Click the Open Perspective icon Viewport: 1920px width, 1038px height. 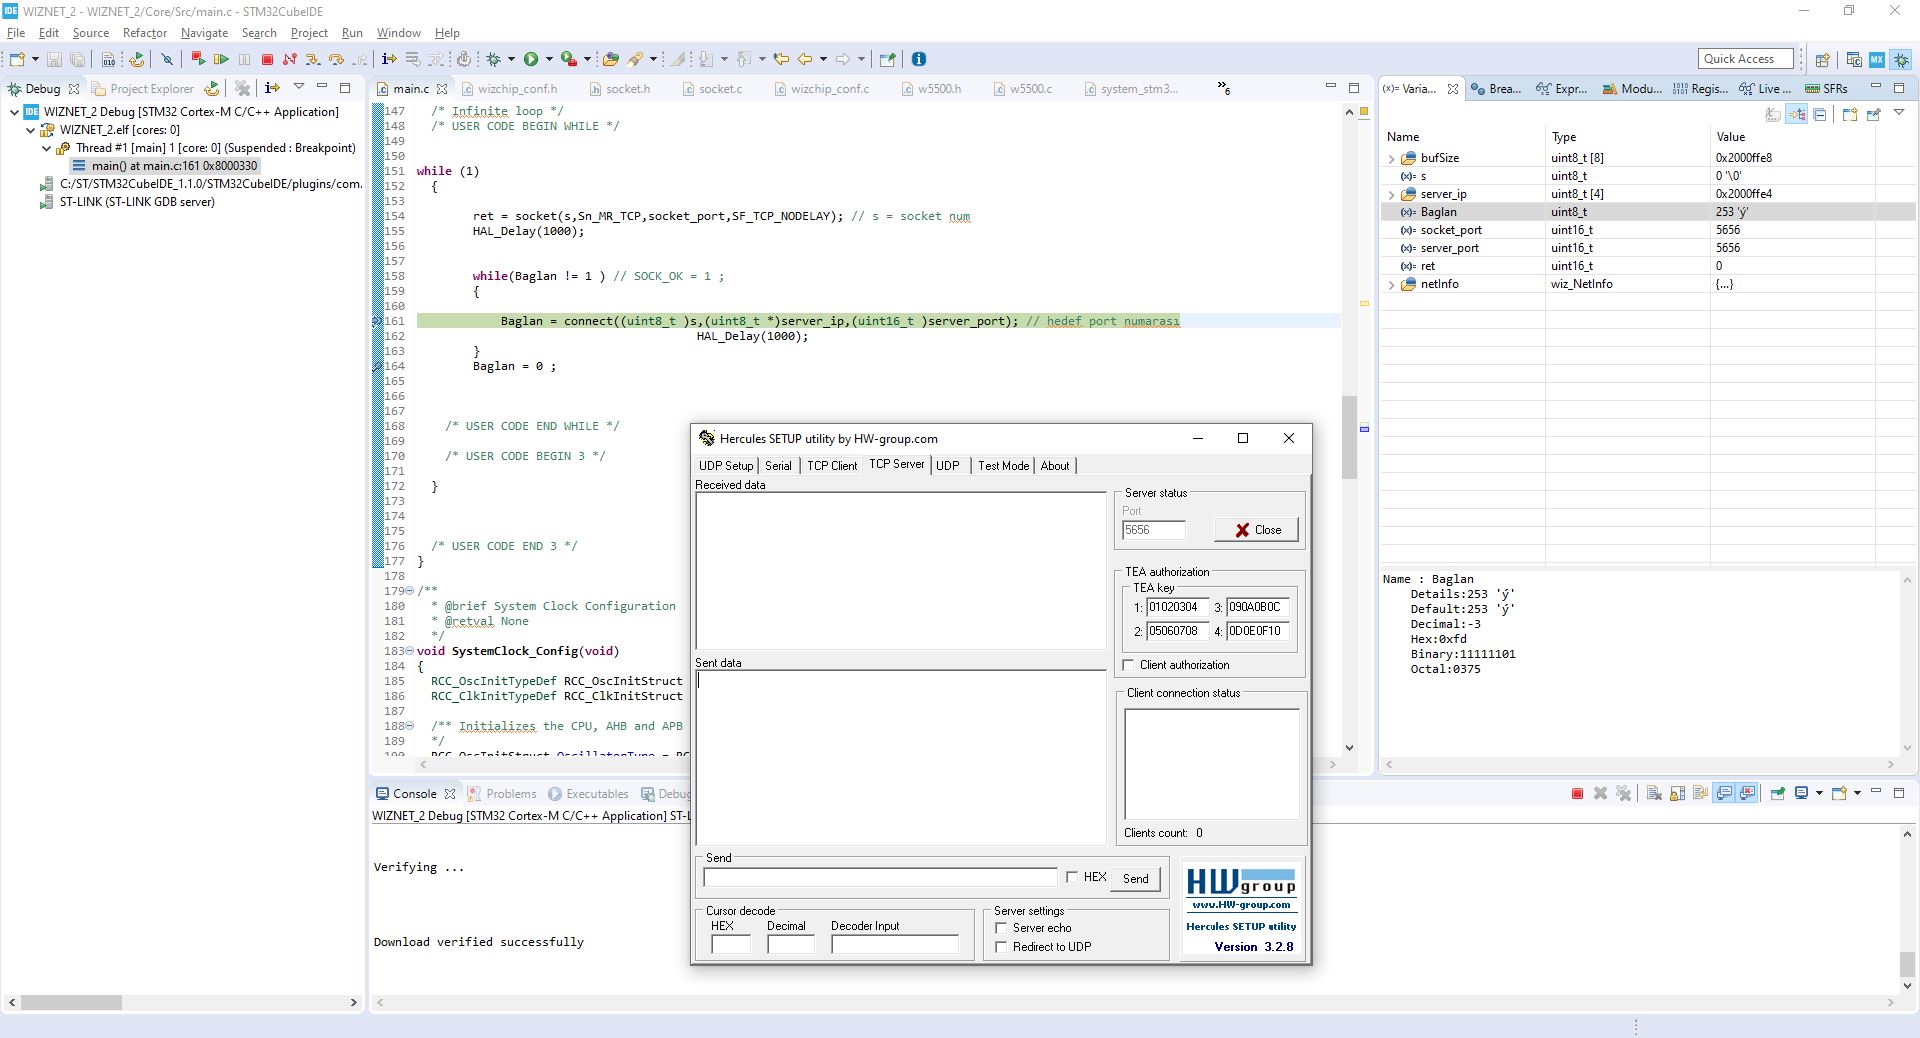[x=1823, y=60]
